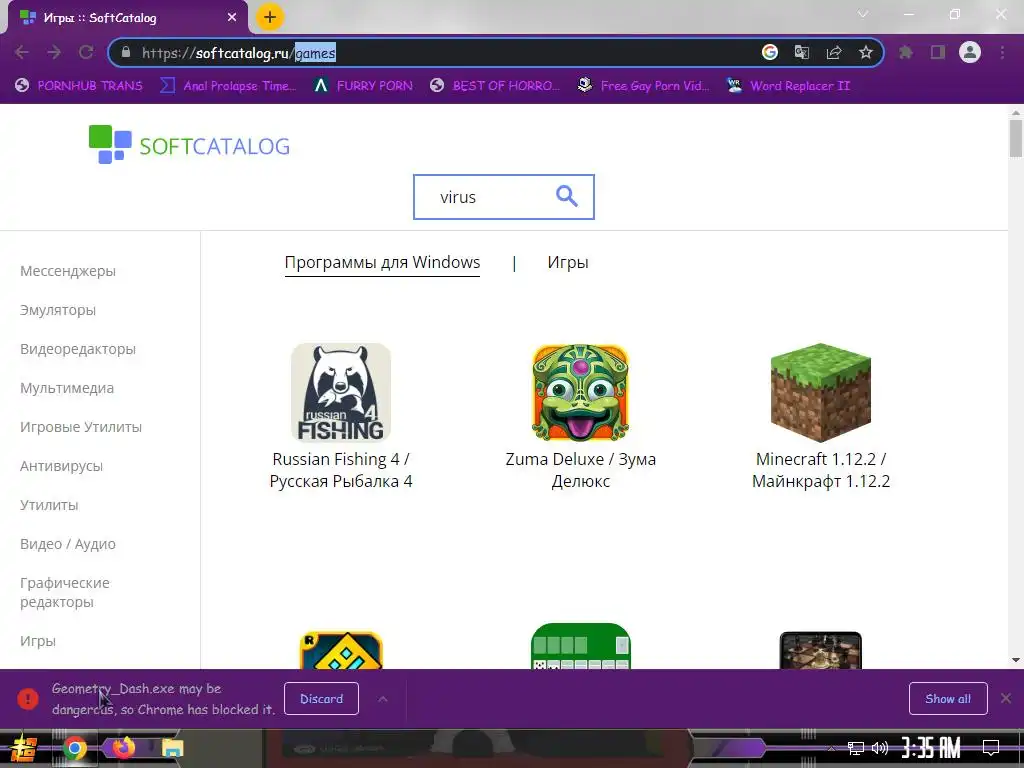This screenshot has width=1024, height=768.
Task: Open Графические редакторы category
Action: coord(65,592)
